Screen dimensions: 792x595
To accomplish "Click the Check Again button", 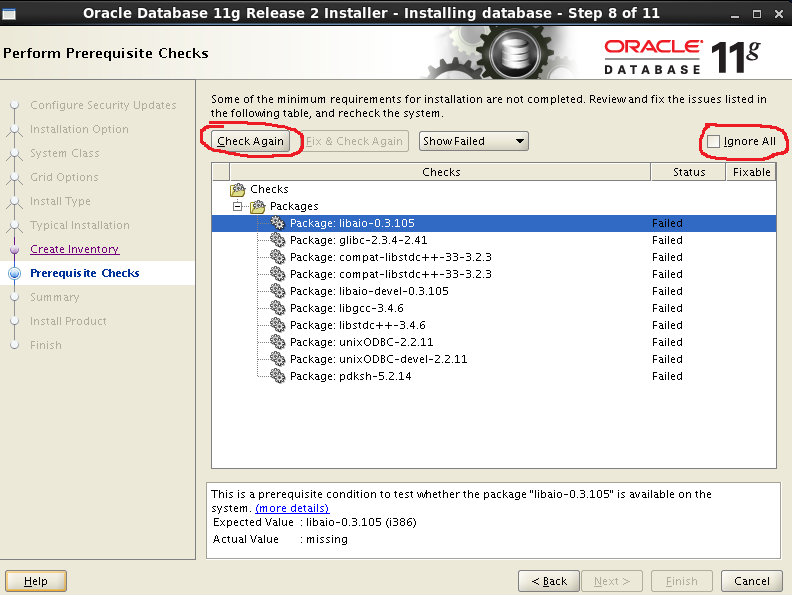I will (250, 141).
